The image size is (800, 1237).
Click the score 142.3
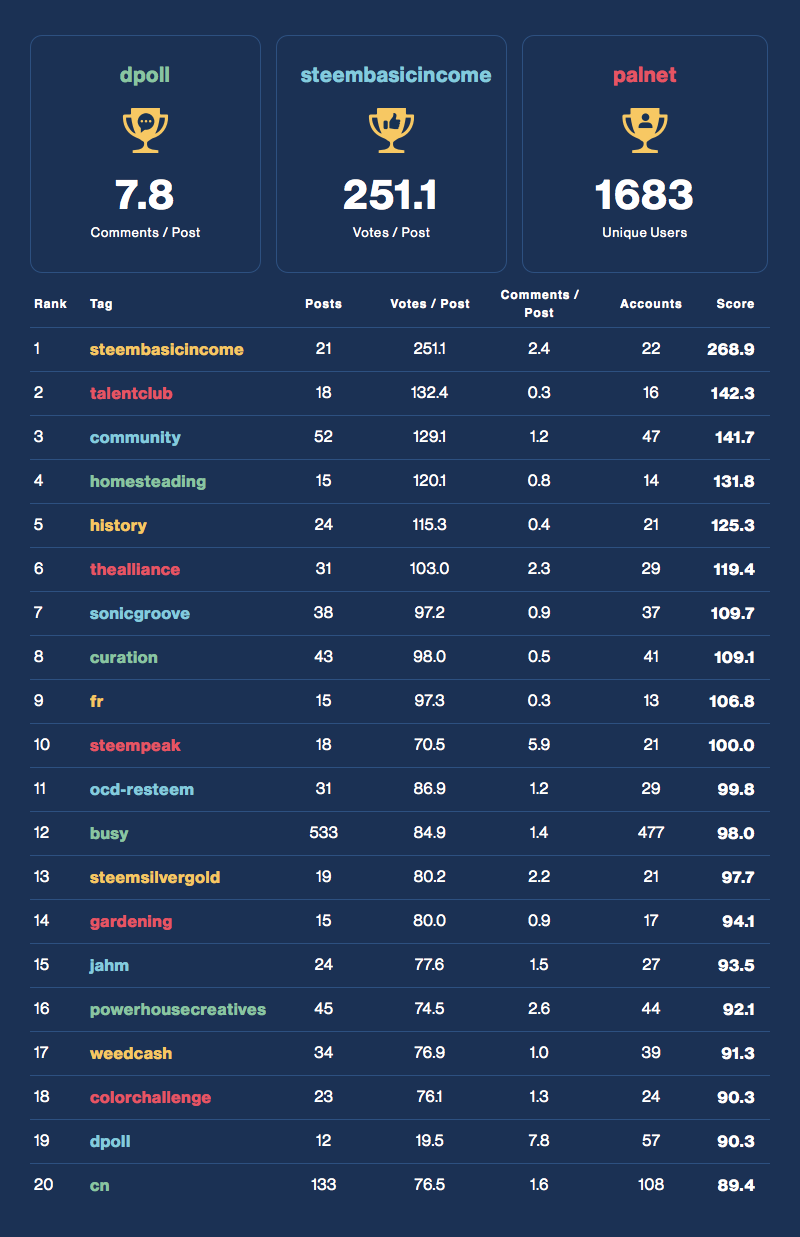tap(732, 393)
